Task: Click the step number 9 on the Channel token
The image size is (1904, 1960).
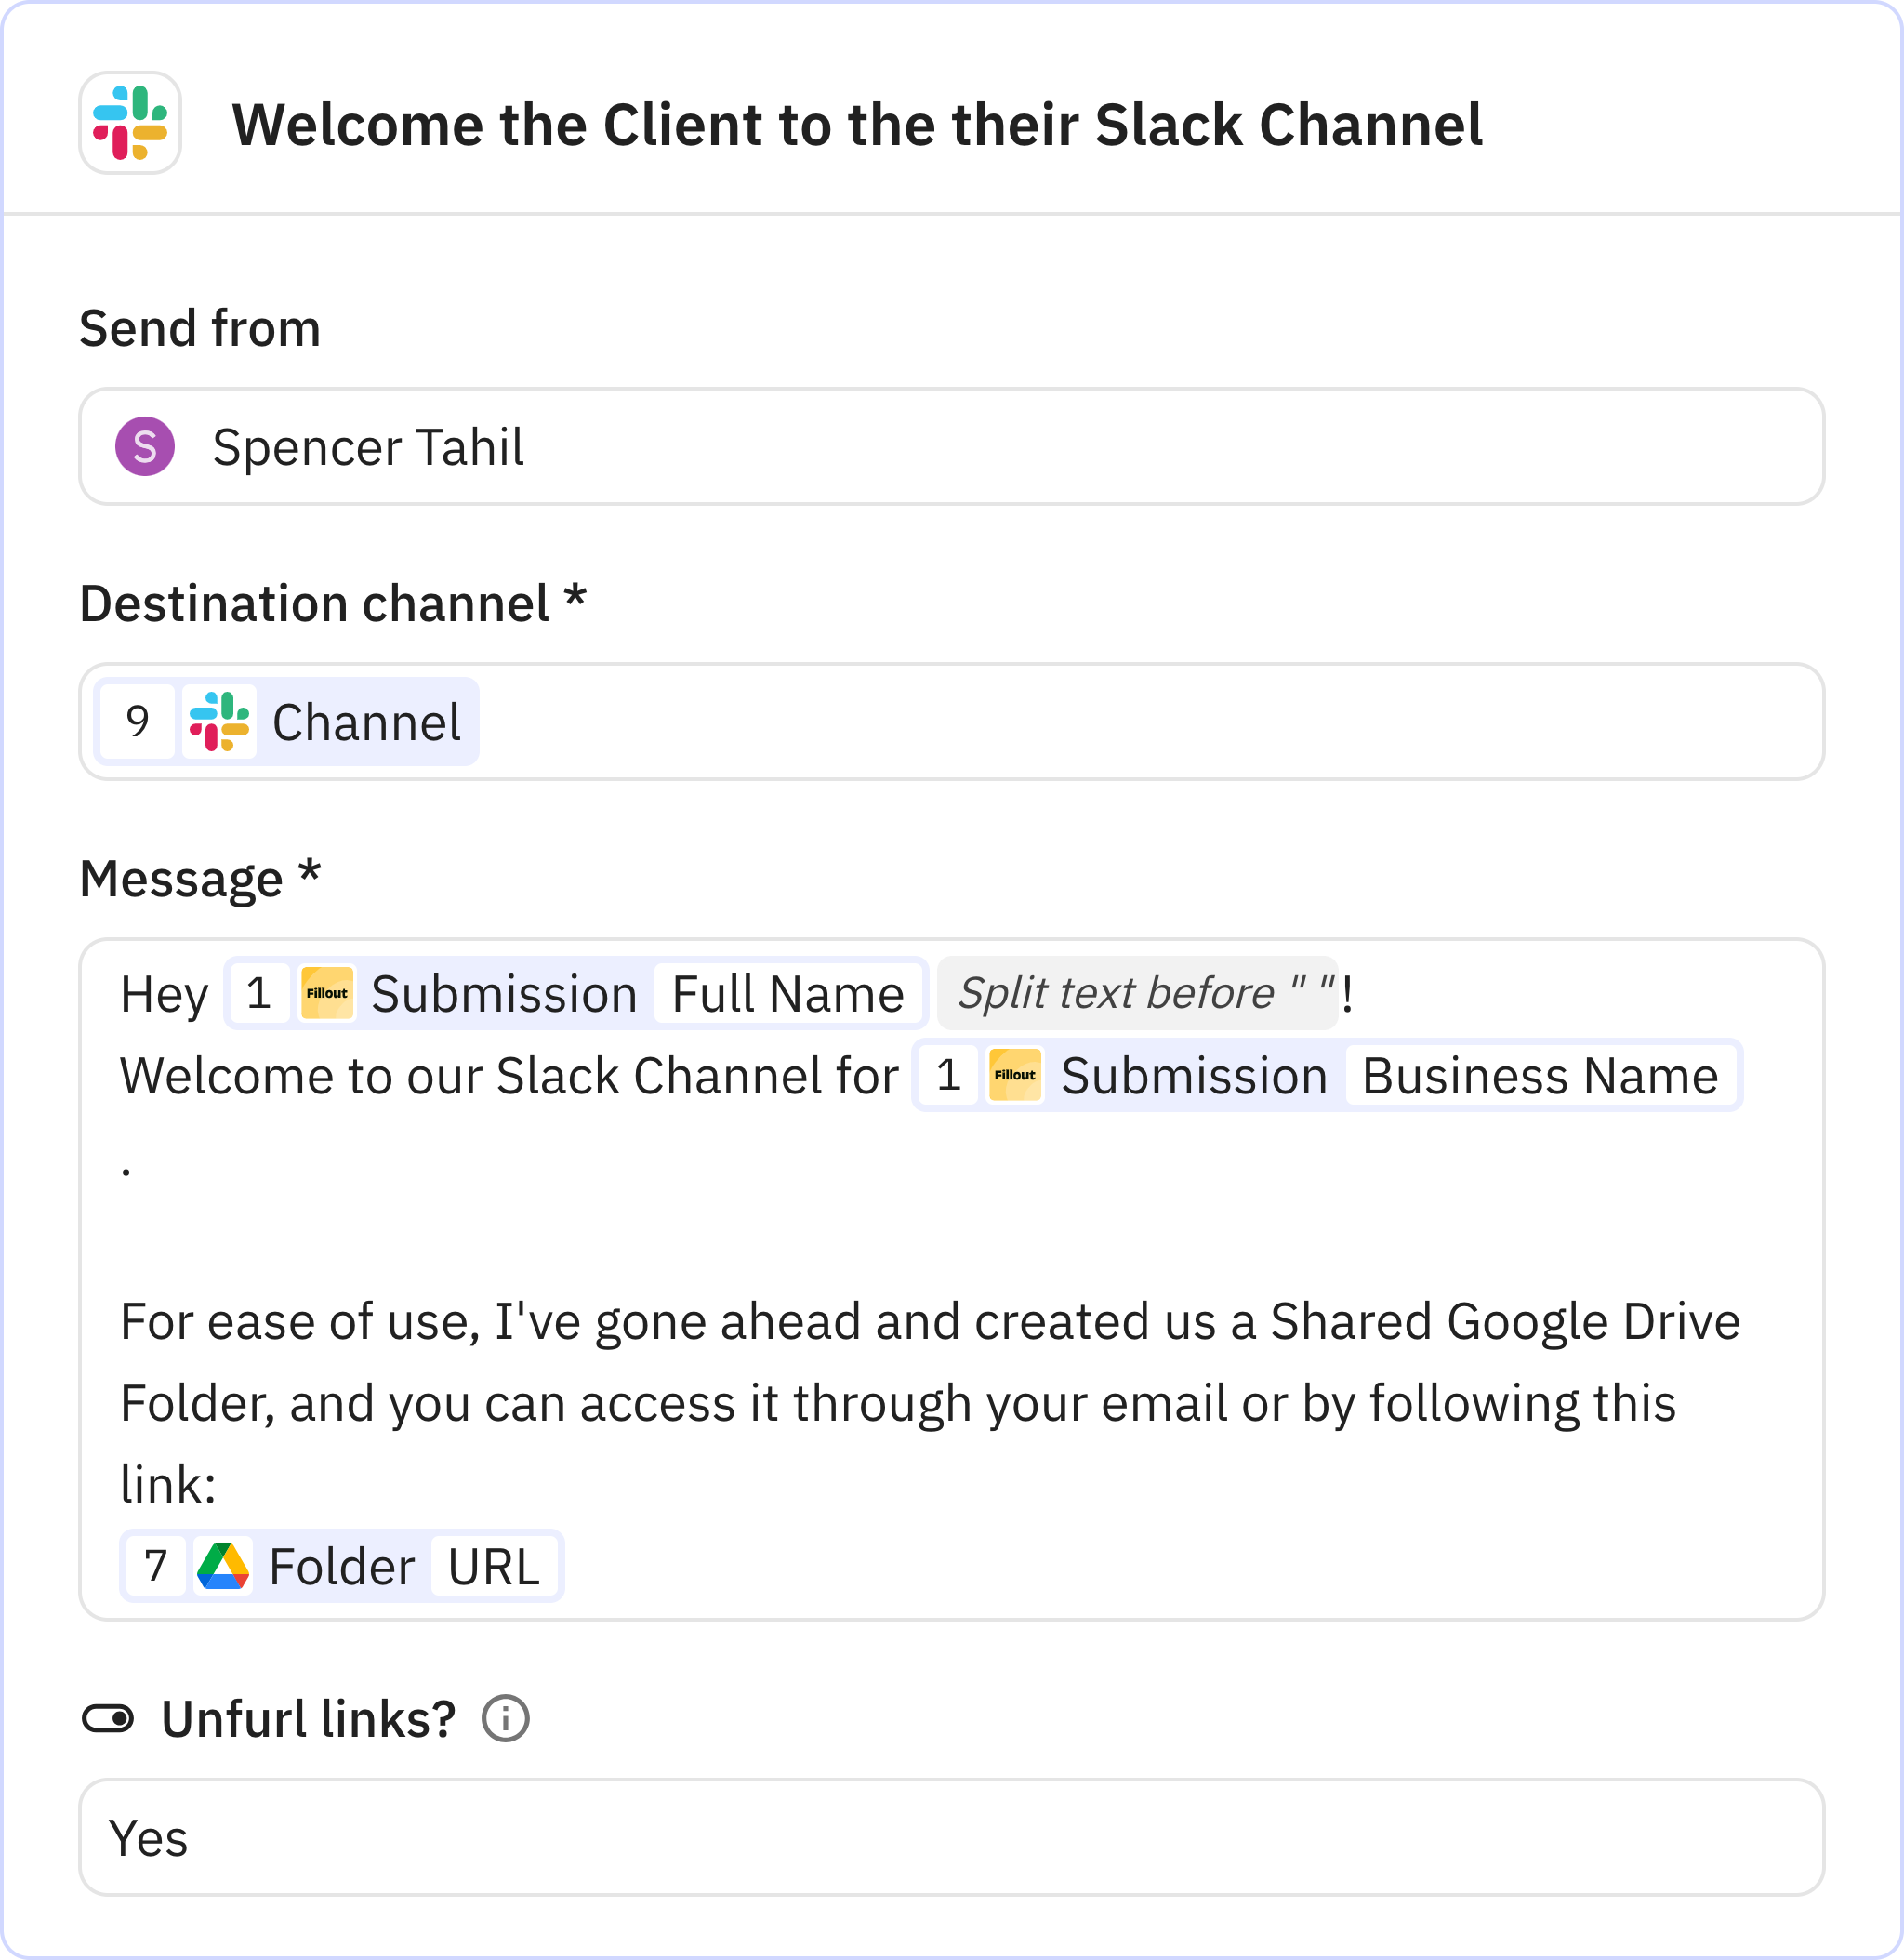Action: (x=136, y=721)
